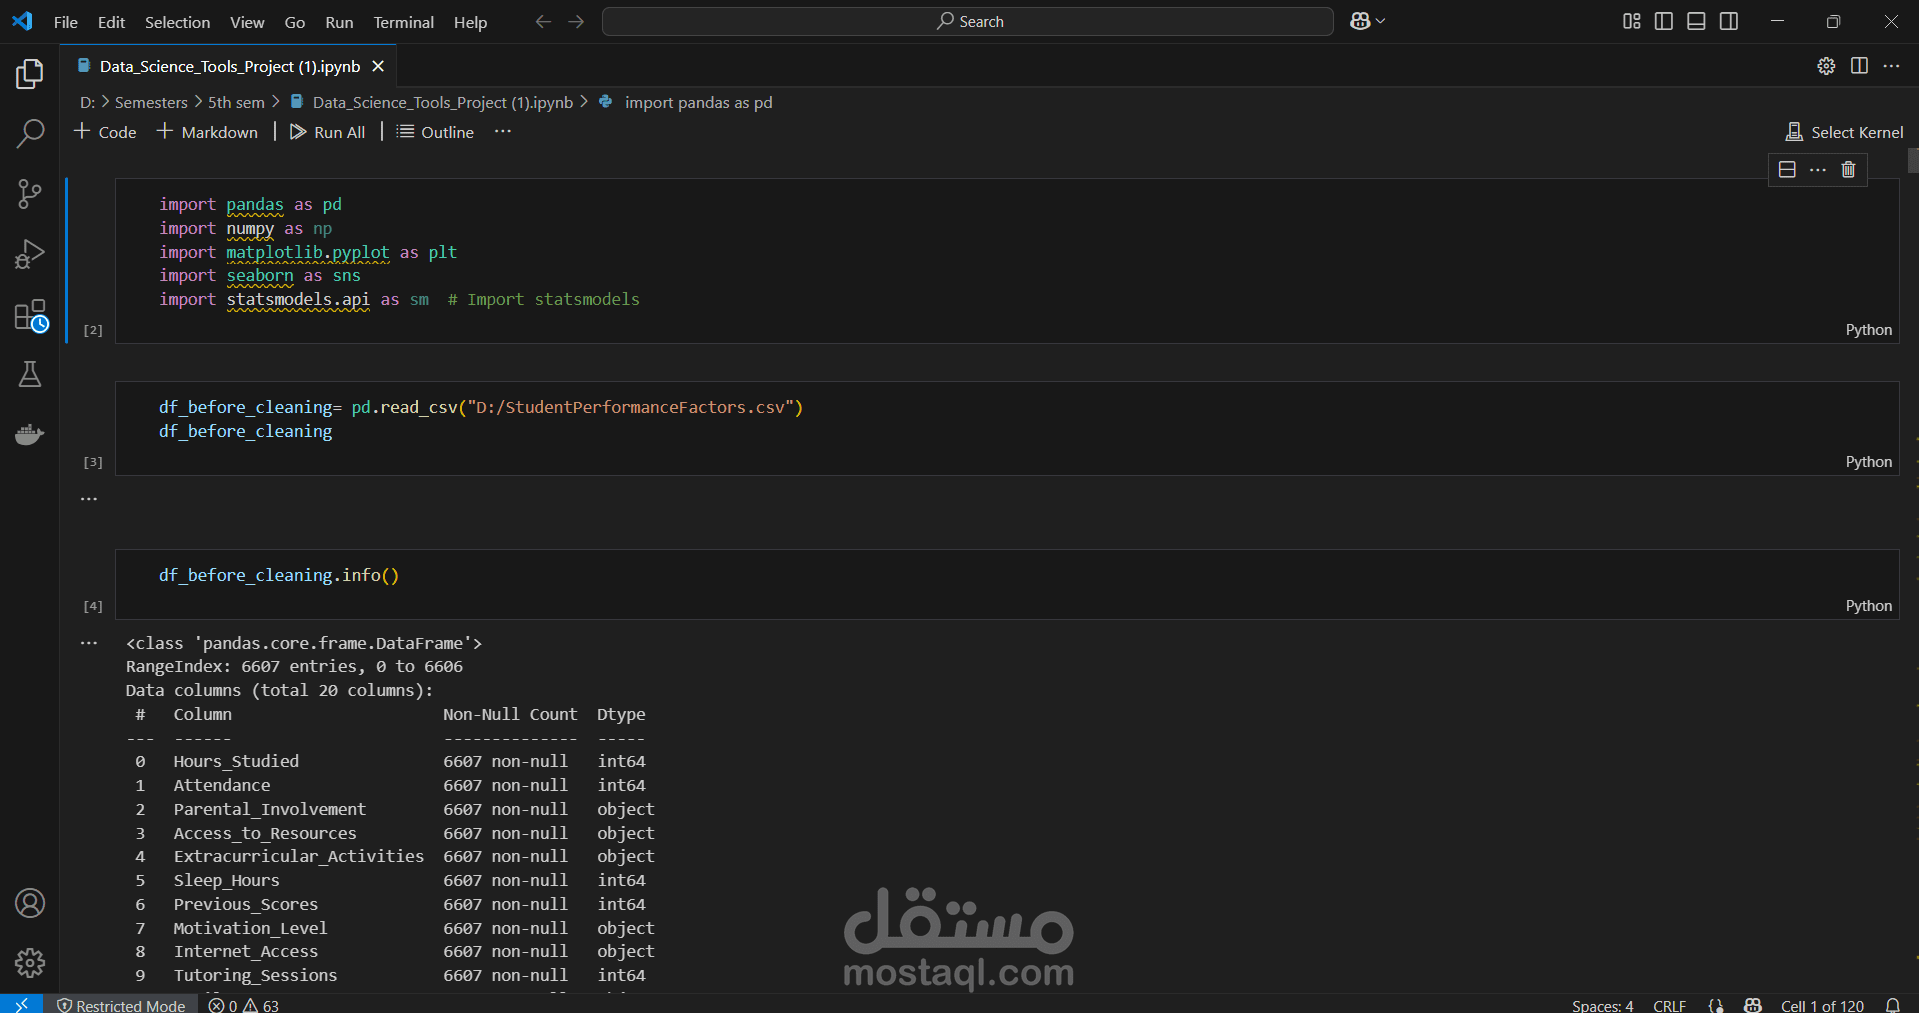Add a new Code cell

pos(105,132)
